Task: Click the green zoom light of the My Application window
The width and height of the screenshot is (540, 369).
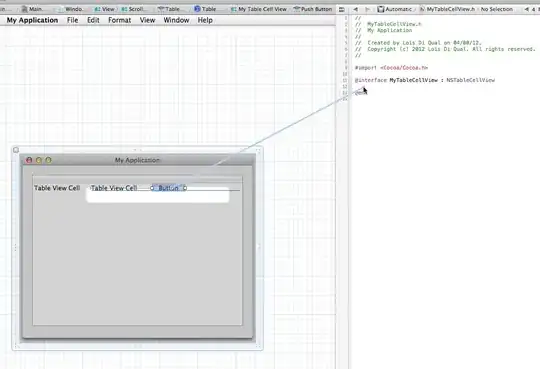Action: click(49, 160)
